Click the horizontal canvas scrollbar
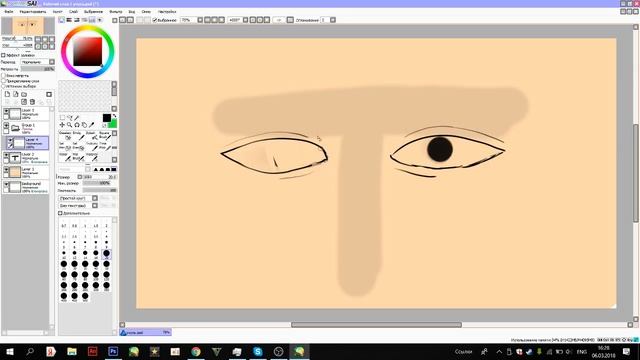Screen dimensions: 640x360 point(376,325)
